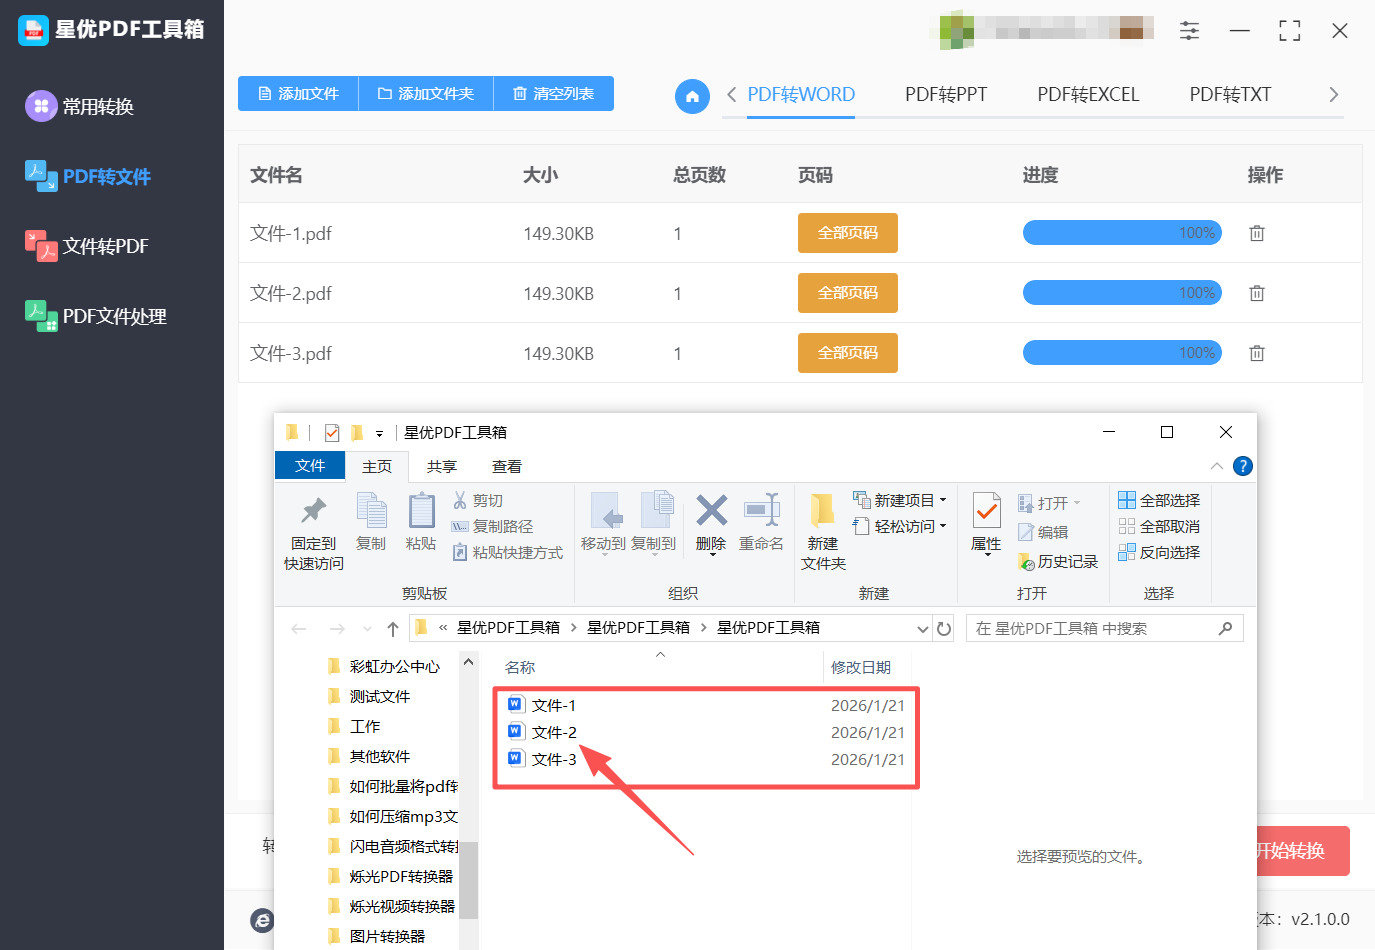The height and width of the screenshot is (950, 1375).
Task: Open the quick access toolbar customize dropdown
Action: (379, 433)
